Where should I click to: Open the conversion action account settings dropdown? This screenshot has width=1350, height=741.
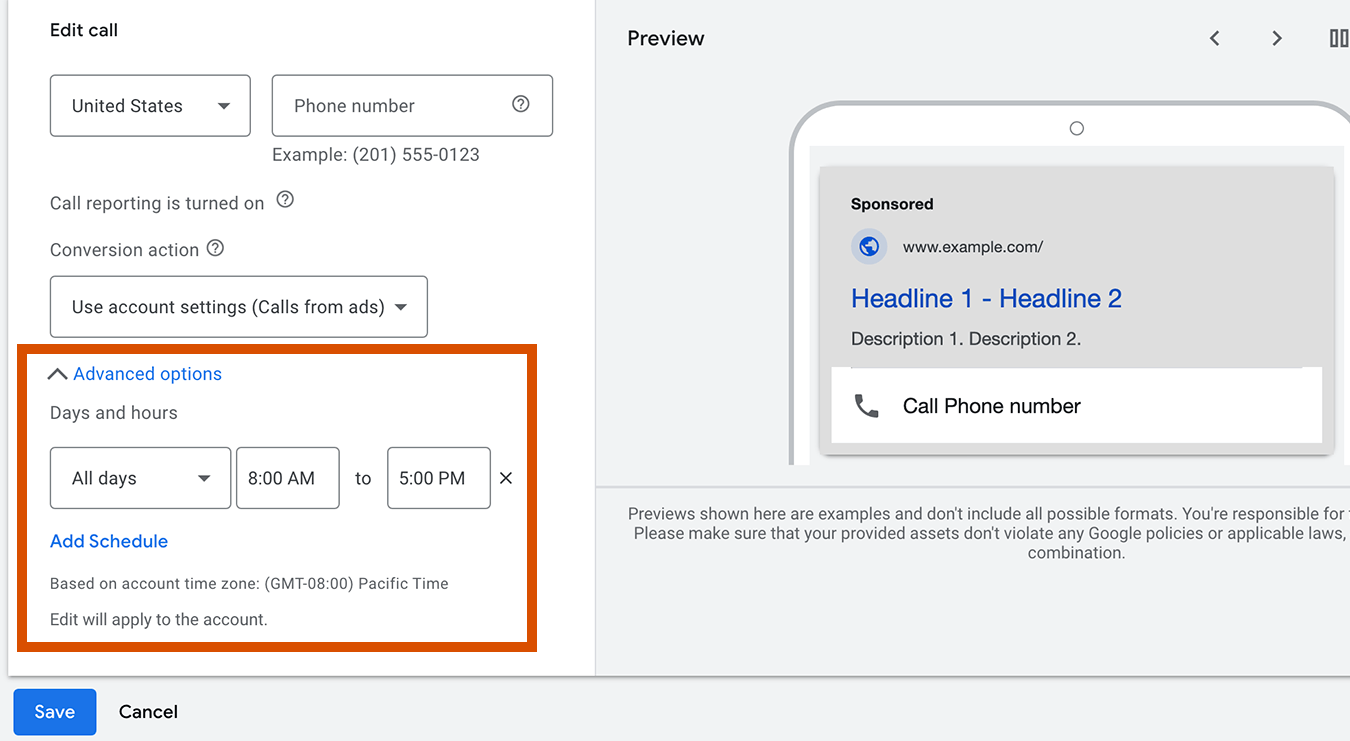click(x=238, y=307)
